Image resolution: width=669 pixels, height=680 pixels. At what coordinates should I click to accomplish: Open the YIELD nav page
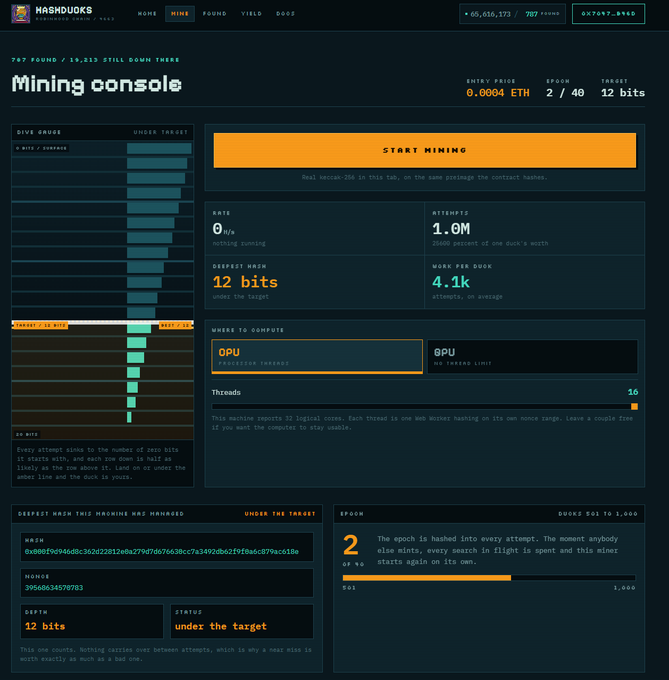coord(251,14)
